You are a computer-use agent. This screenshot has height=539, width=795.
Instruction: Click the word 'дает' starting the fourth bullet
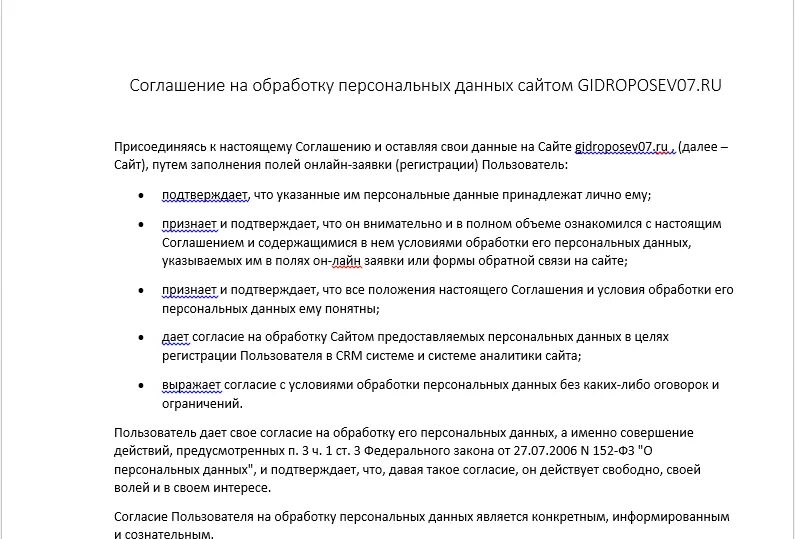click(175, 337)
